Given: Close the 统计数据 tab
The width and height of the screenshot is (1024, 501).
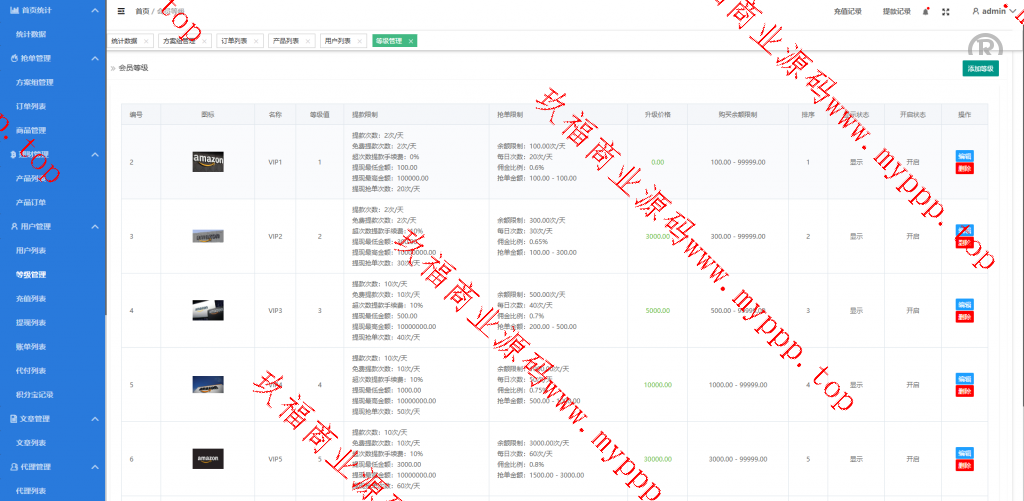Looking at the screenshot, I should coord(146,41).
